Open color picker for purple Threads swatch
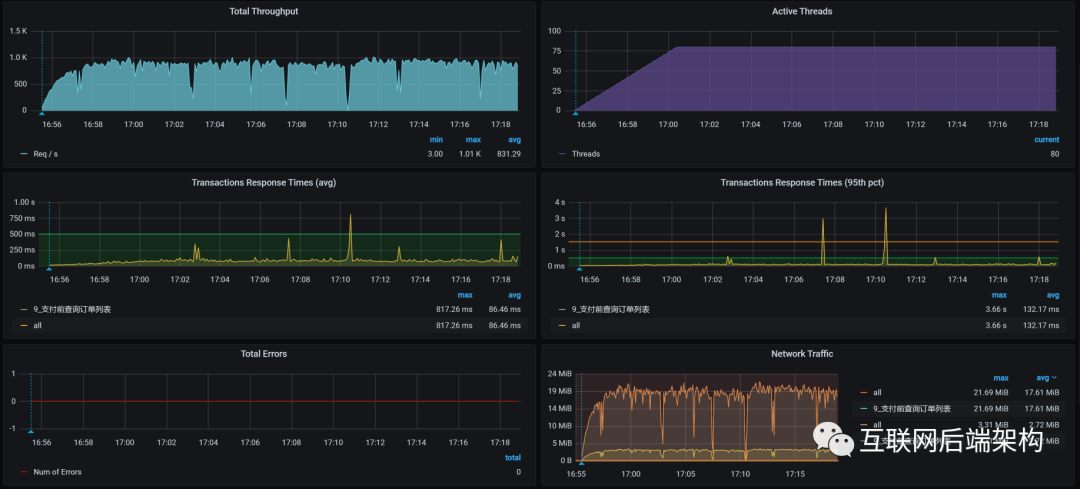The width and height of the screenshot is (1080, 489). [563, 154]
